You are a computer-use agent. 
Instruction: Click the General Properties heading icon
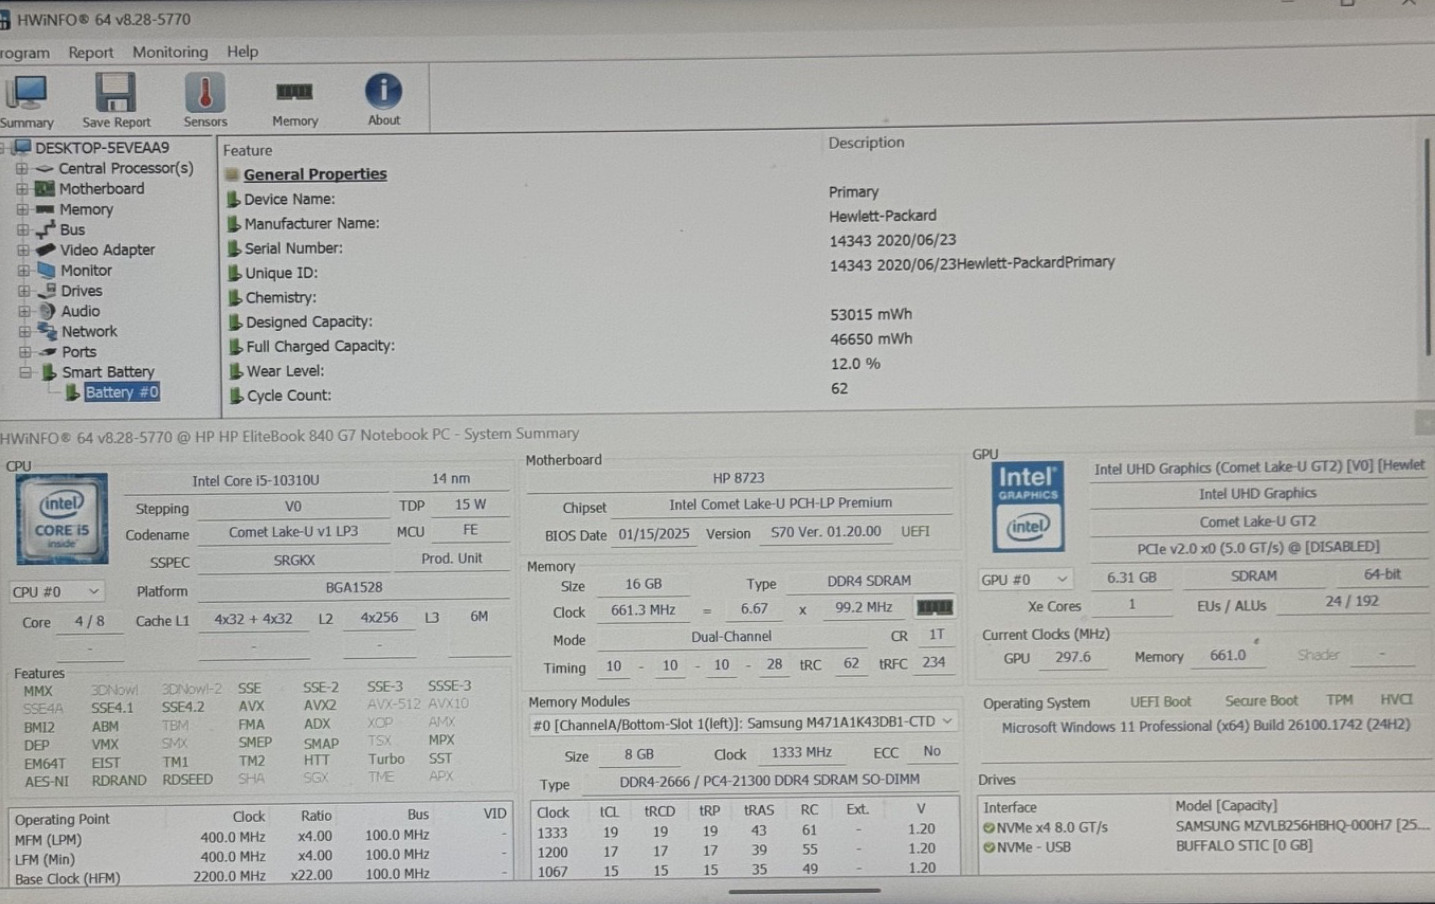click(232, 174)
